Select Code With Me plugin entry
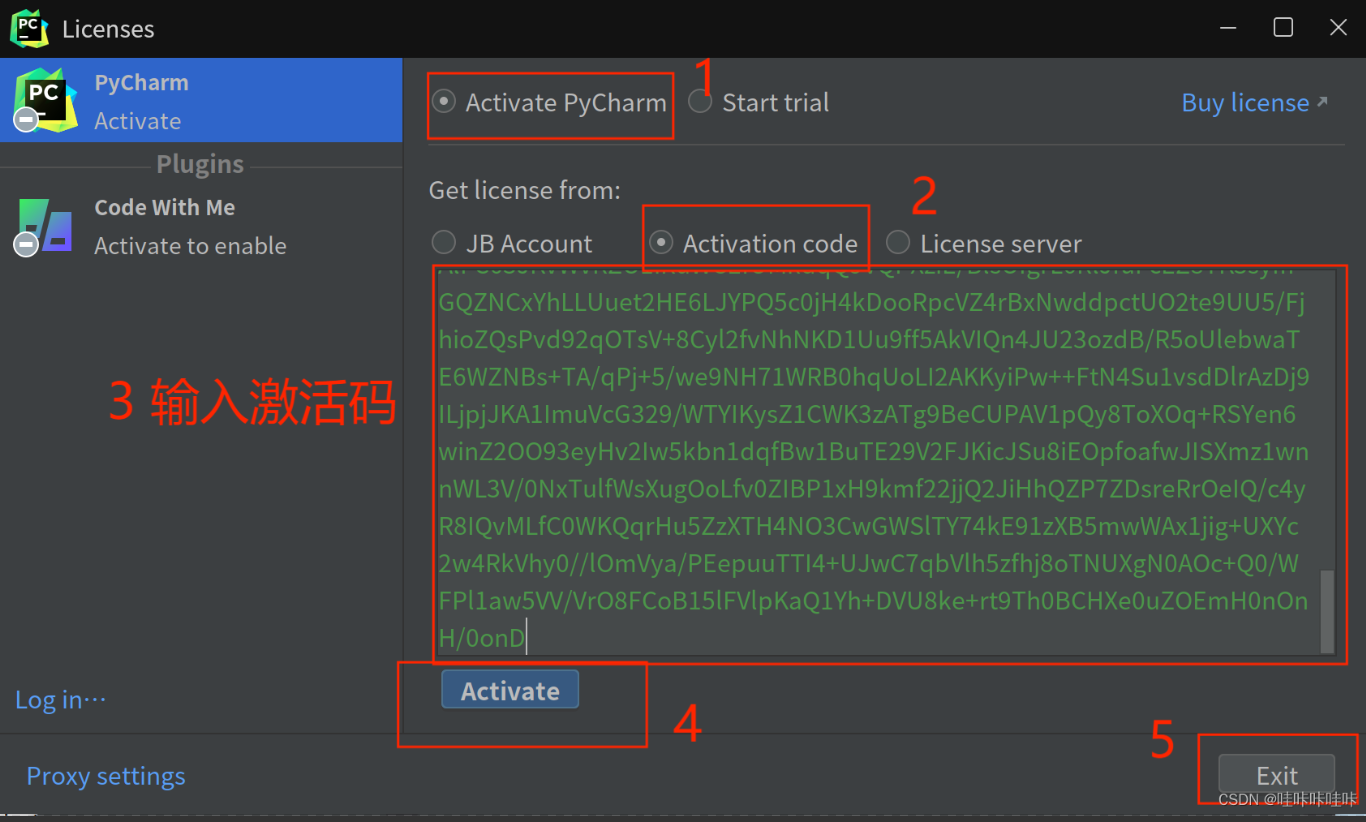Screen dimensions: 1366x822 (x=201, y=226)
